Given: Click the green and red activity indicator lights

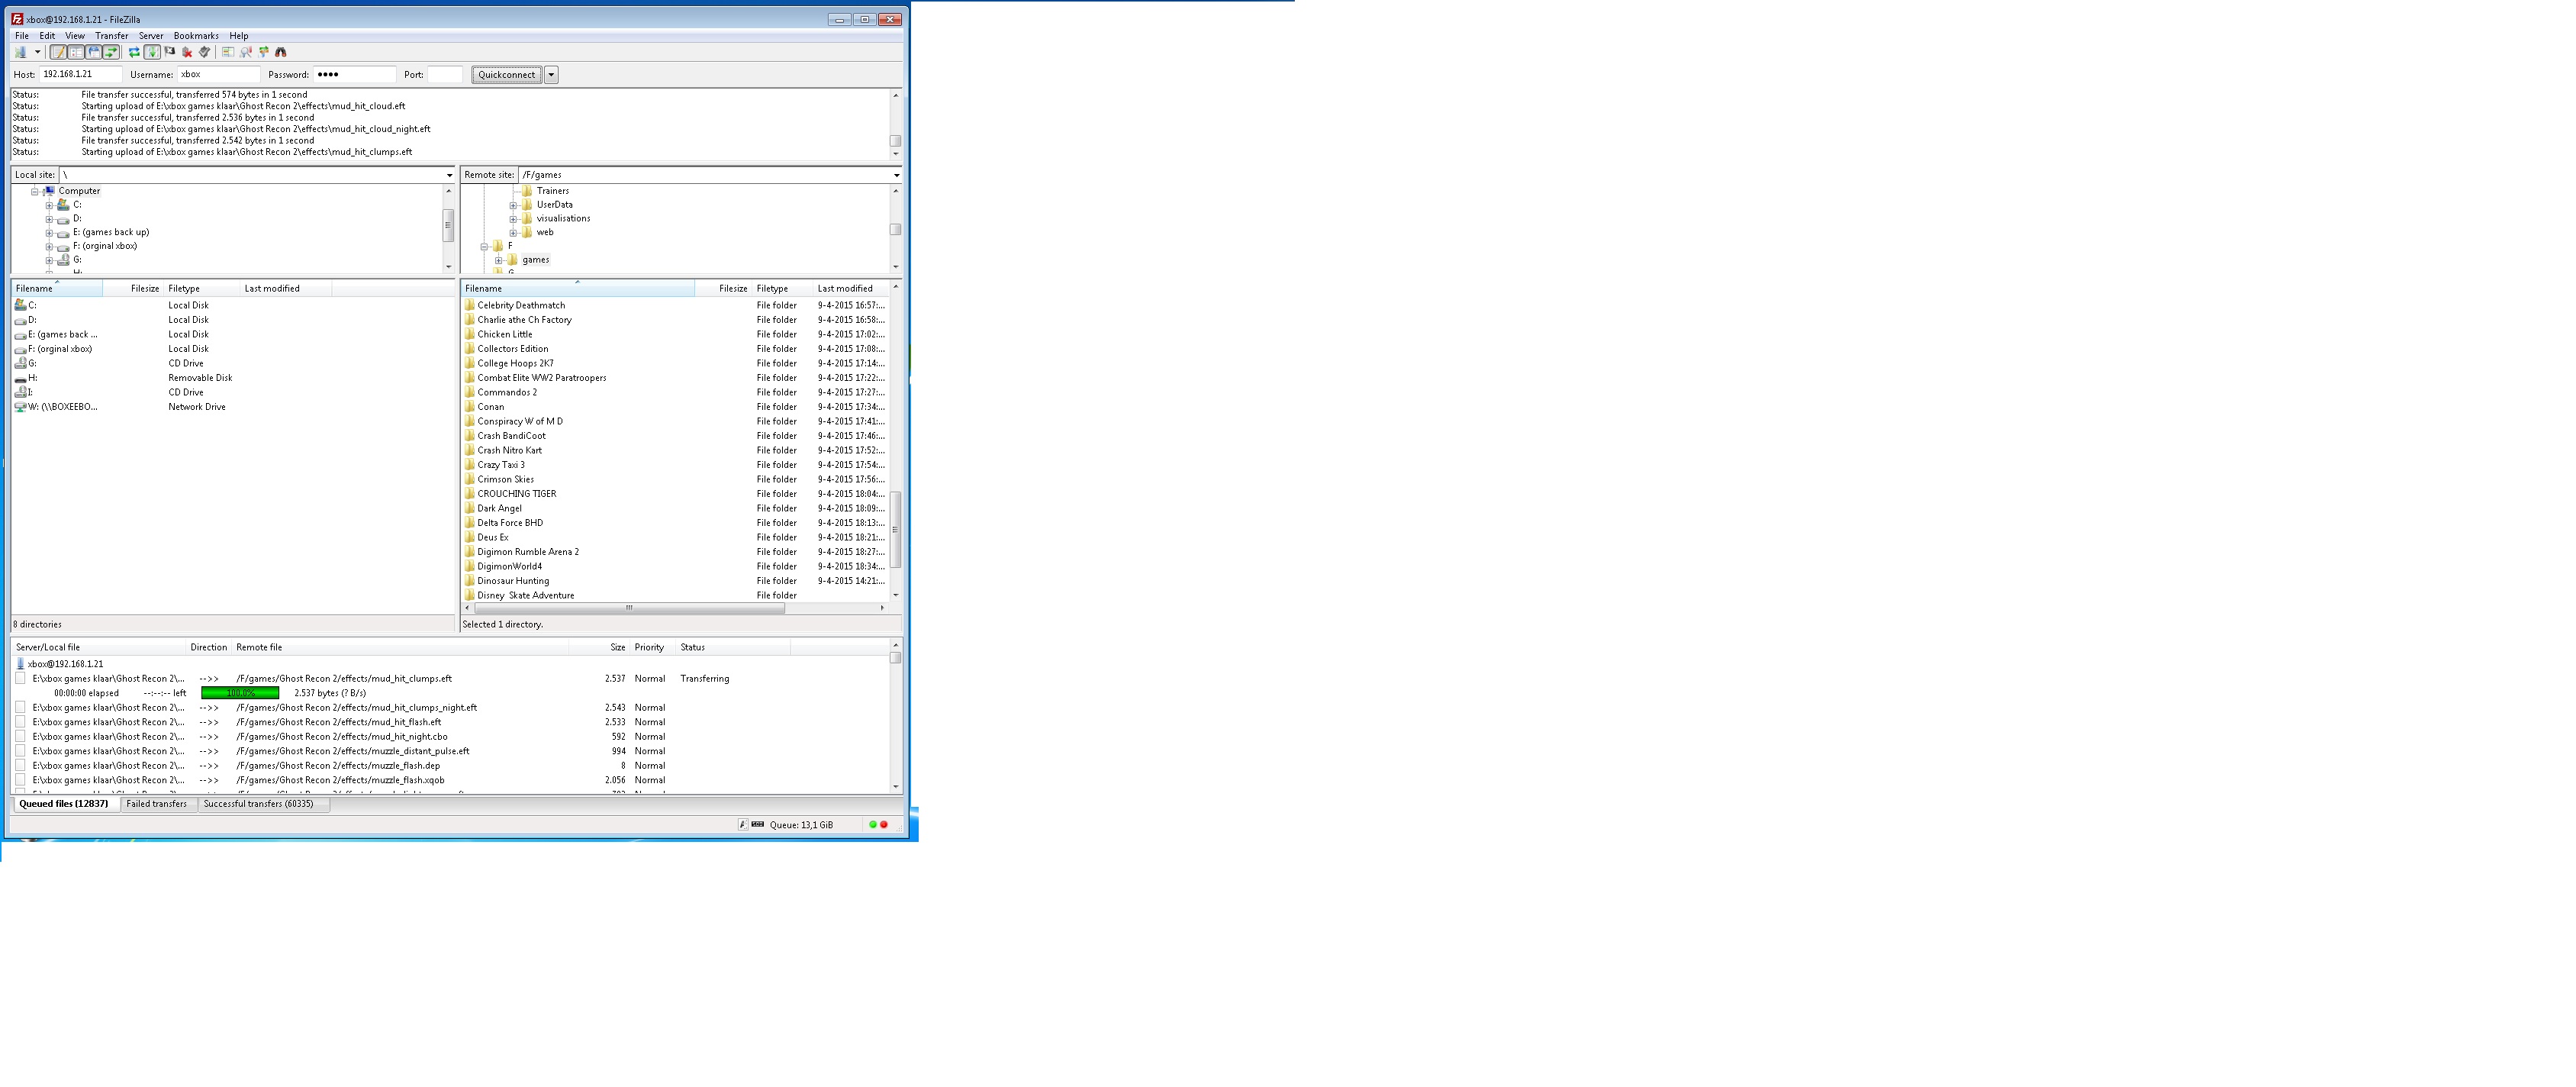Looking at the screenshot, I should click(x=879, y=826).
